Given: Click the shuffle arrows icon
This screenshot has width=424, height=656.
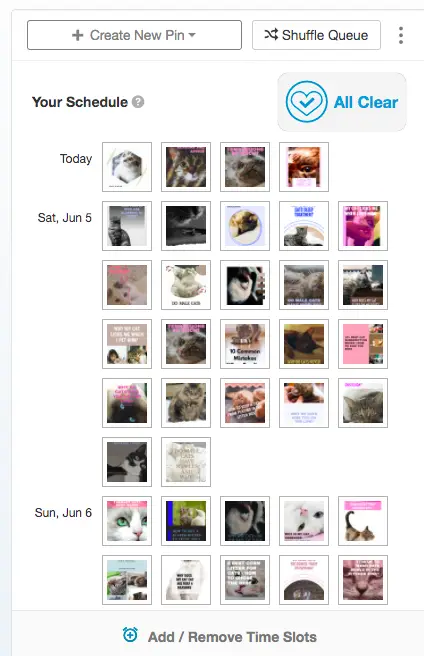Looking at the screenshot, I should (271, 35).
